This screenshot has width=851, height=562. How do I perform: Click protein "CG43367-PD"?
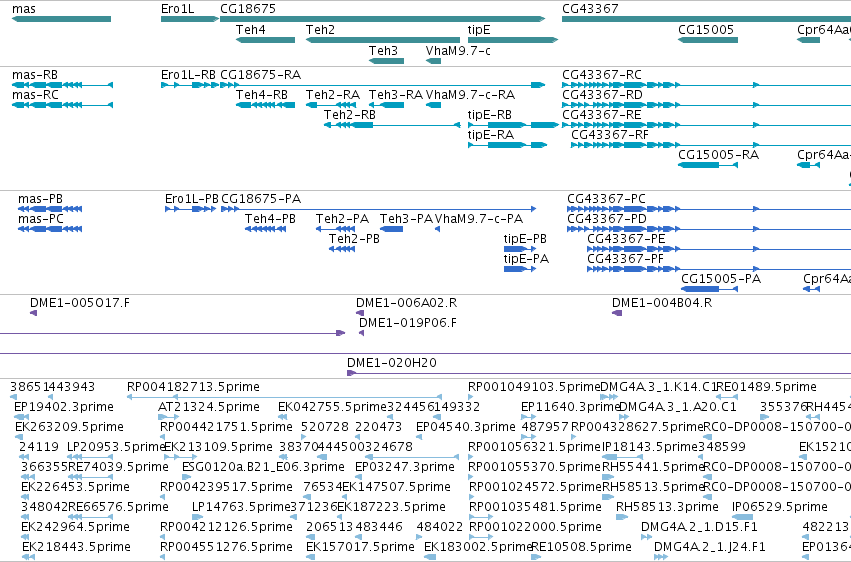pyautogui.click(x=607, y=219)
